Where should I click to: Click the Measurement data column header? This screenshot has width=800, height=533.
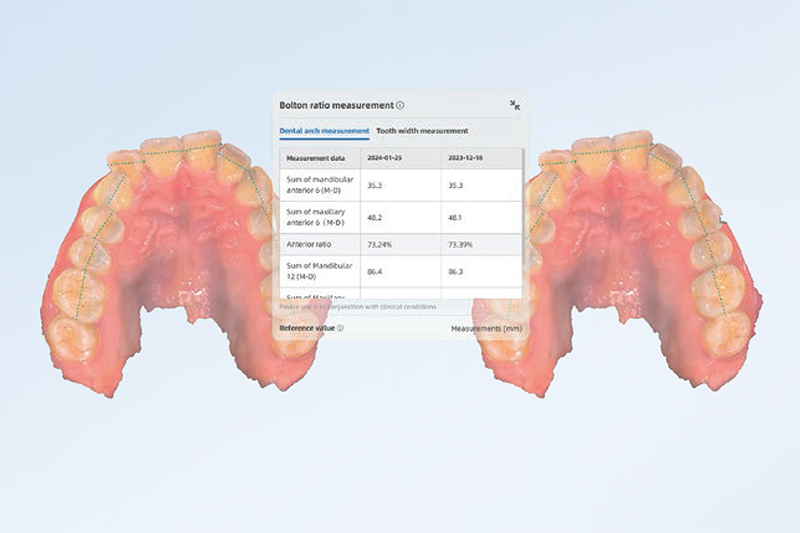tap(315, 158)
